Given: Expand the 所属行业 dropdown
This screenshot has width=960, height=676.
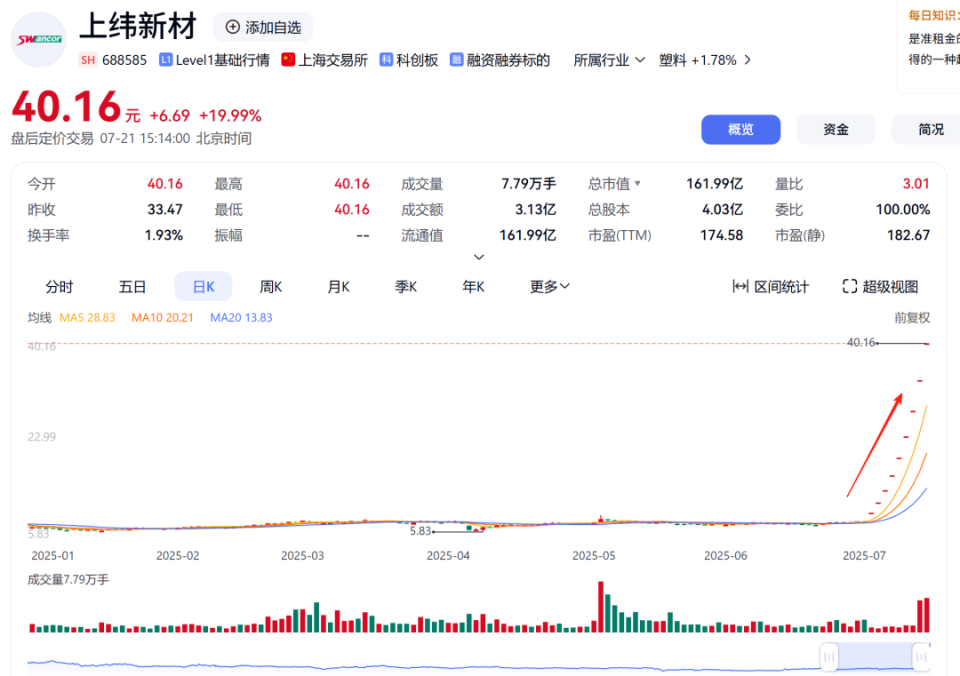Looking at the screenshot, I should pyautogui.click(x=609, y=60).
